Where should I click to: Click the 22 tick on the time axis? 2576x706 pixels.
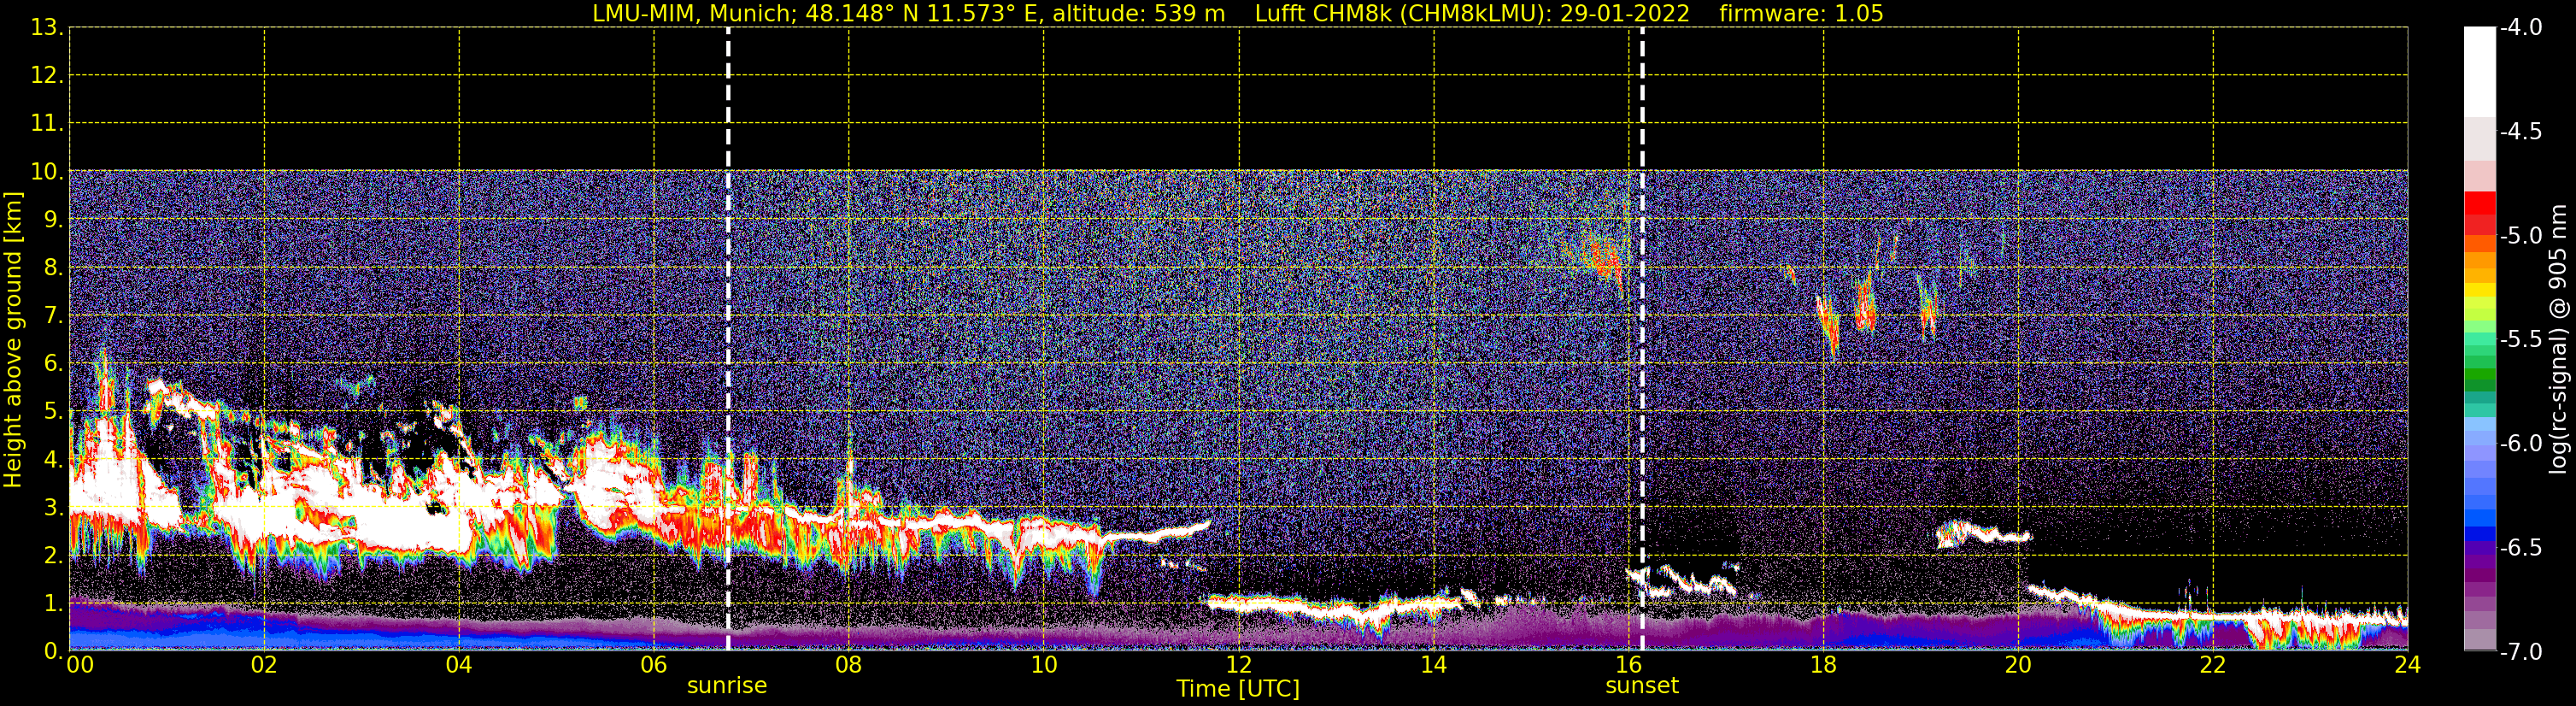pyautogui.click(x=2213, y=665)
